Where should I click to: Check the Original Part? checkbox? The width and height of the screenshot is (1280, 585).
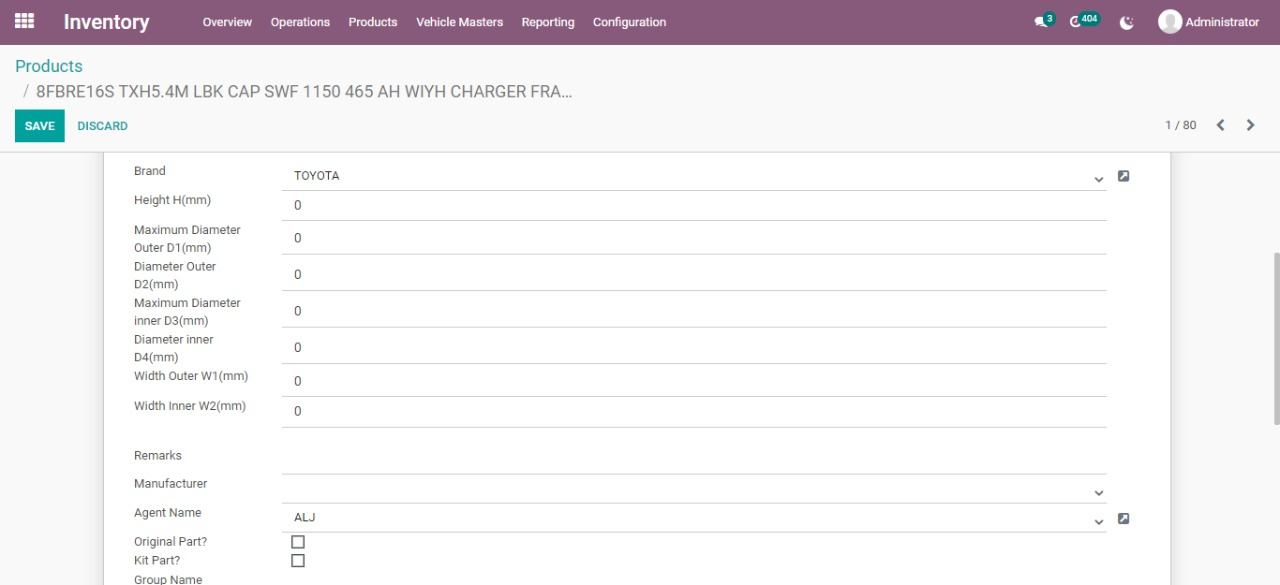tap(298, 542)
